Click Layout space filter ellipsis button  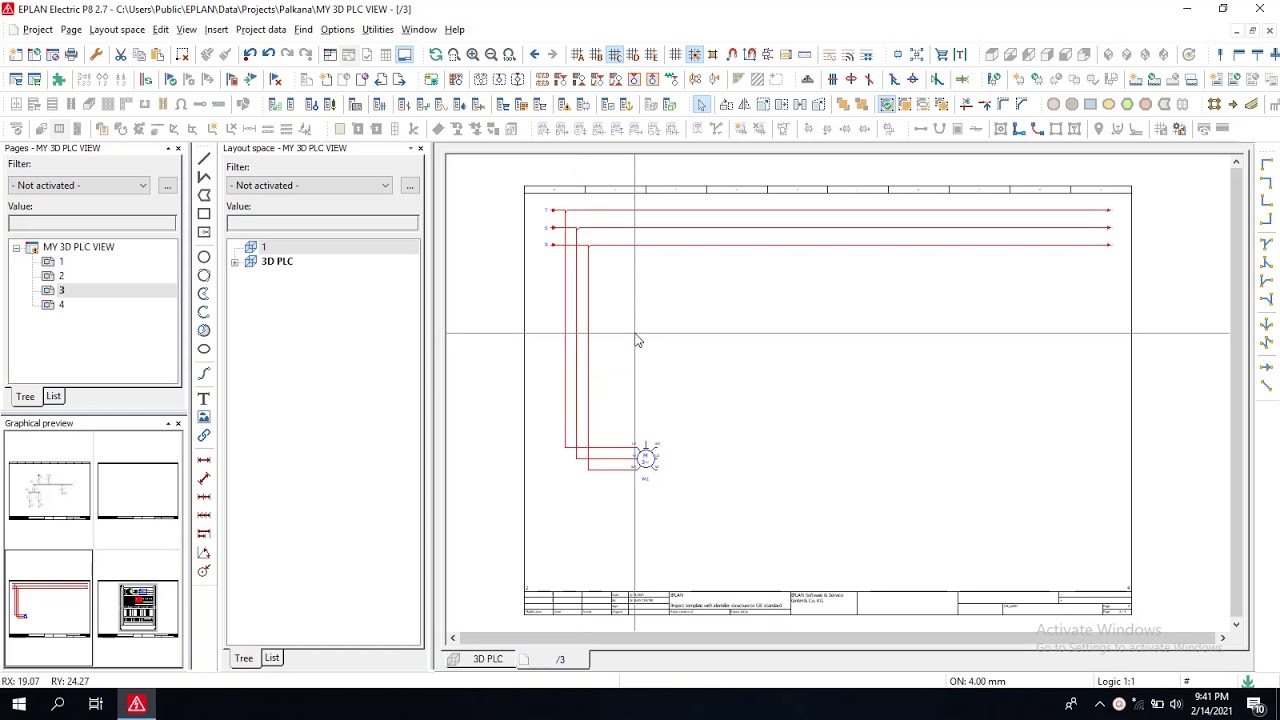click(x=409, y=185)
